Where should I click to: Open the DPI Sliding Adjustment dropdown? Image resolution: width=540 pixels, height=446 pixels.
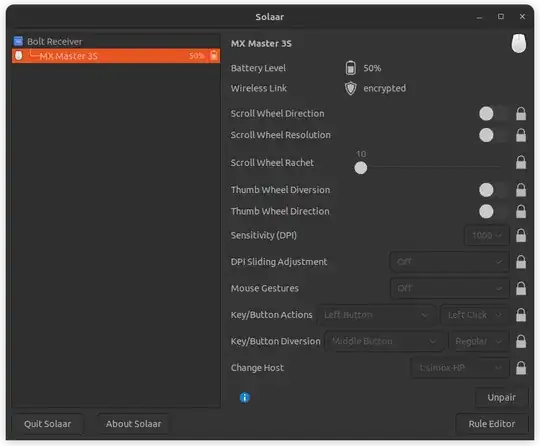[449, 262]
